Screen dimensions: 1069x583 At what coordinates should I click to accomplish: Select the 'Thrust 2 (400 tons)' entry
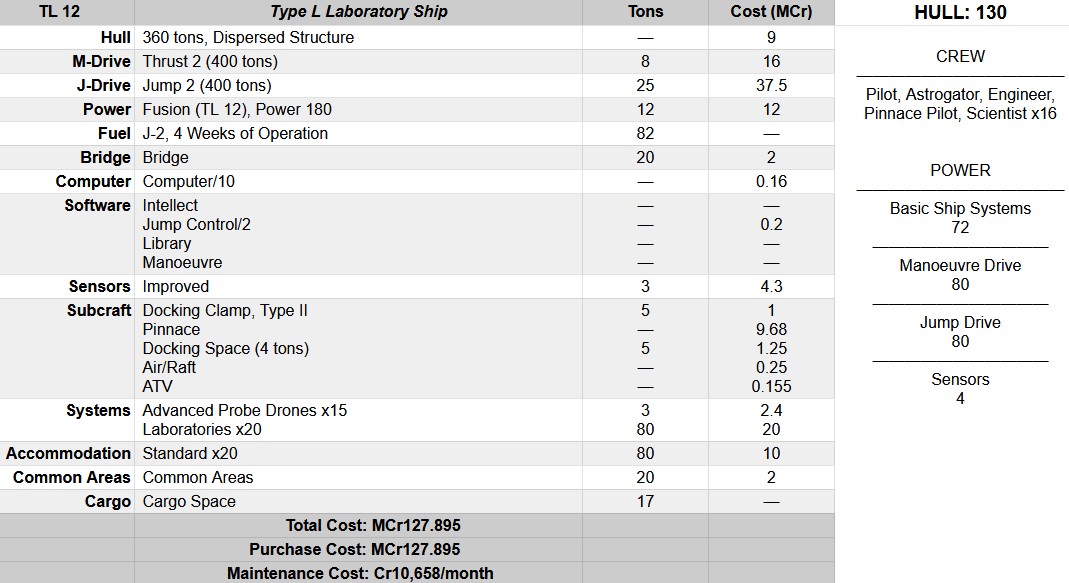(210, 61)
